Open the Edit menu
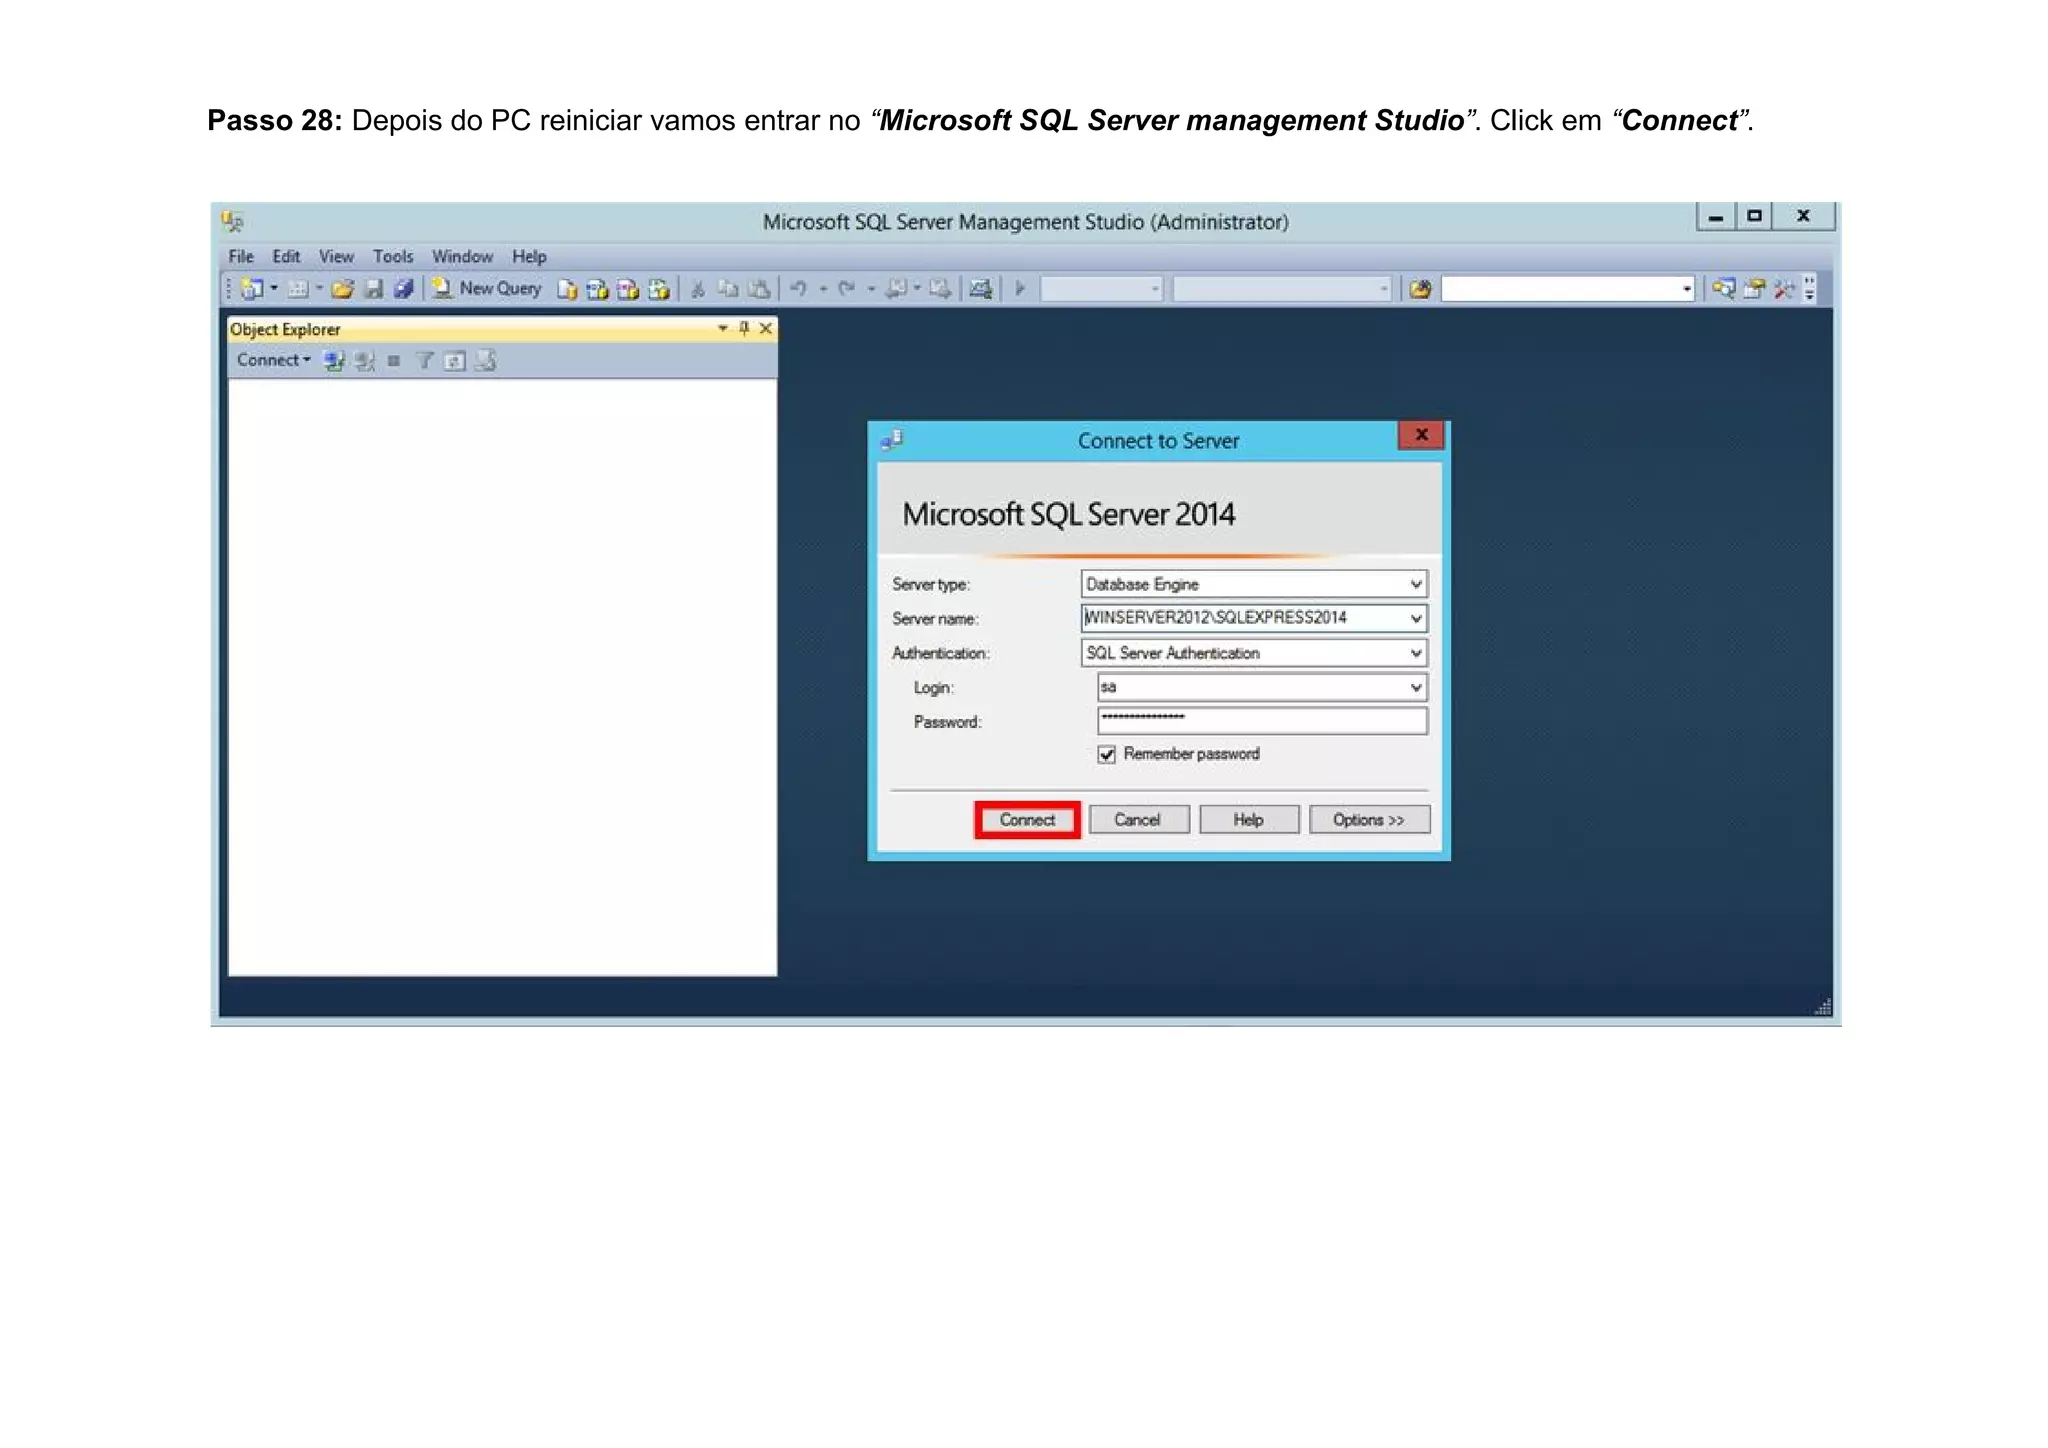2048x1448 pixels. point(286,257)
